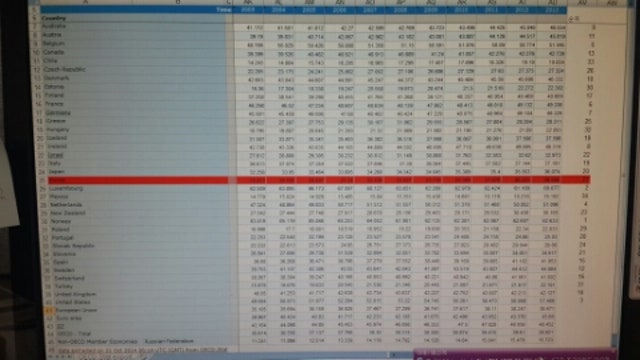Click the vertical scrollbar on the right edge

pyautogui.click(x=614, y=176)
